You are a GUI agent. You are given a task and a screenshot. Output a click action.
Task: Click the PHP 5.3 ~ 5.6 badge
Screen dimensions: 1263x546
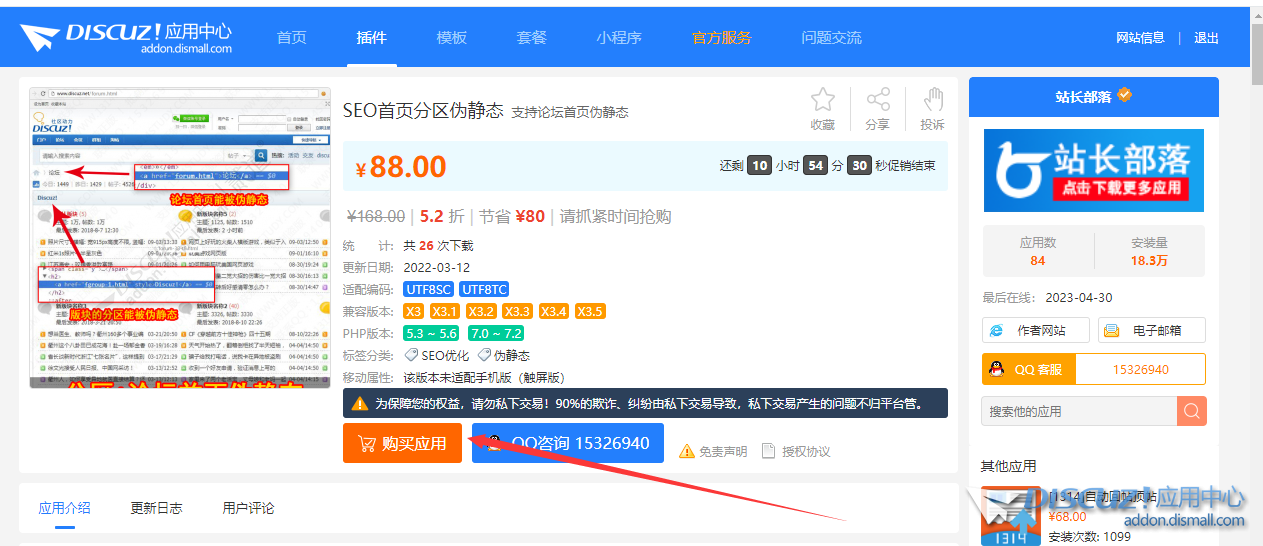click(432, 333)
